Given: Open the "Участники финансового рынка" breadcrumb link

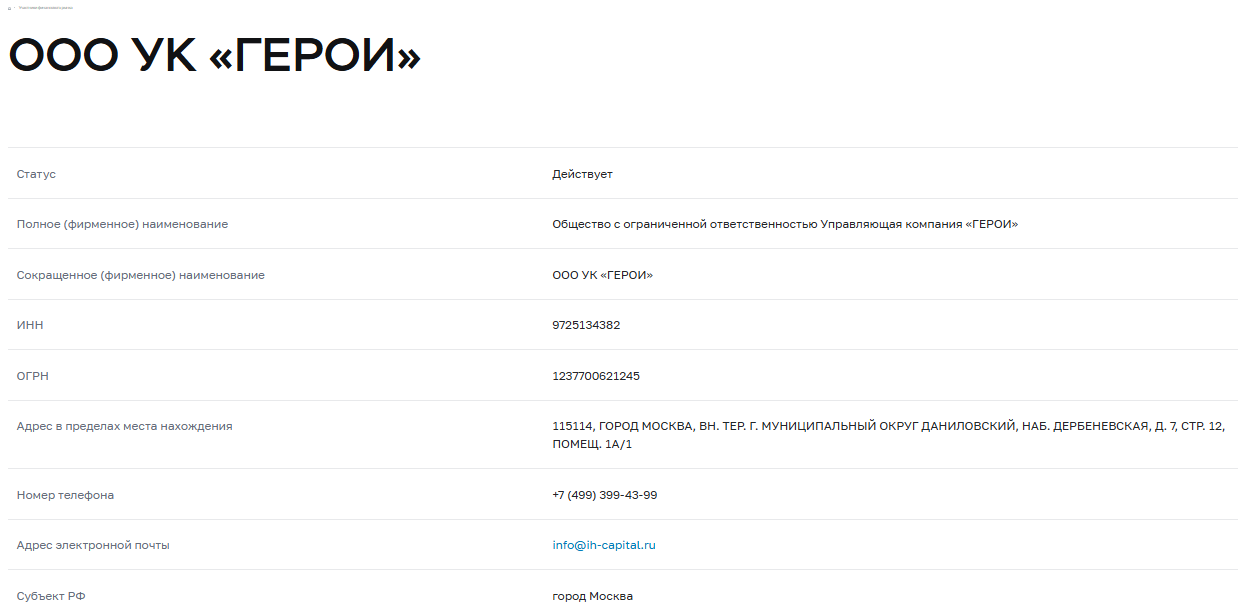Looking at the screenshot, I should 46,8.
